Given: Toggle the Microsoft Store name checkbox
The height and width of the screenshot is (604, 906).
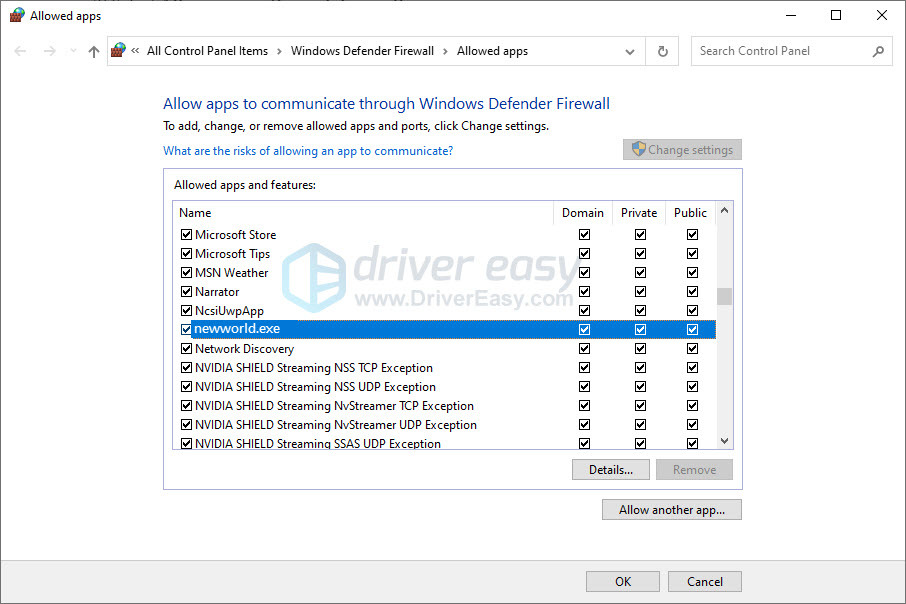Looking at the screenshot, I should coord(186,235).
